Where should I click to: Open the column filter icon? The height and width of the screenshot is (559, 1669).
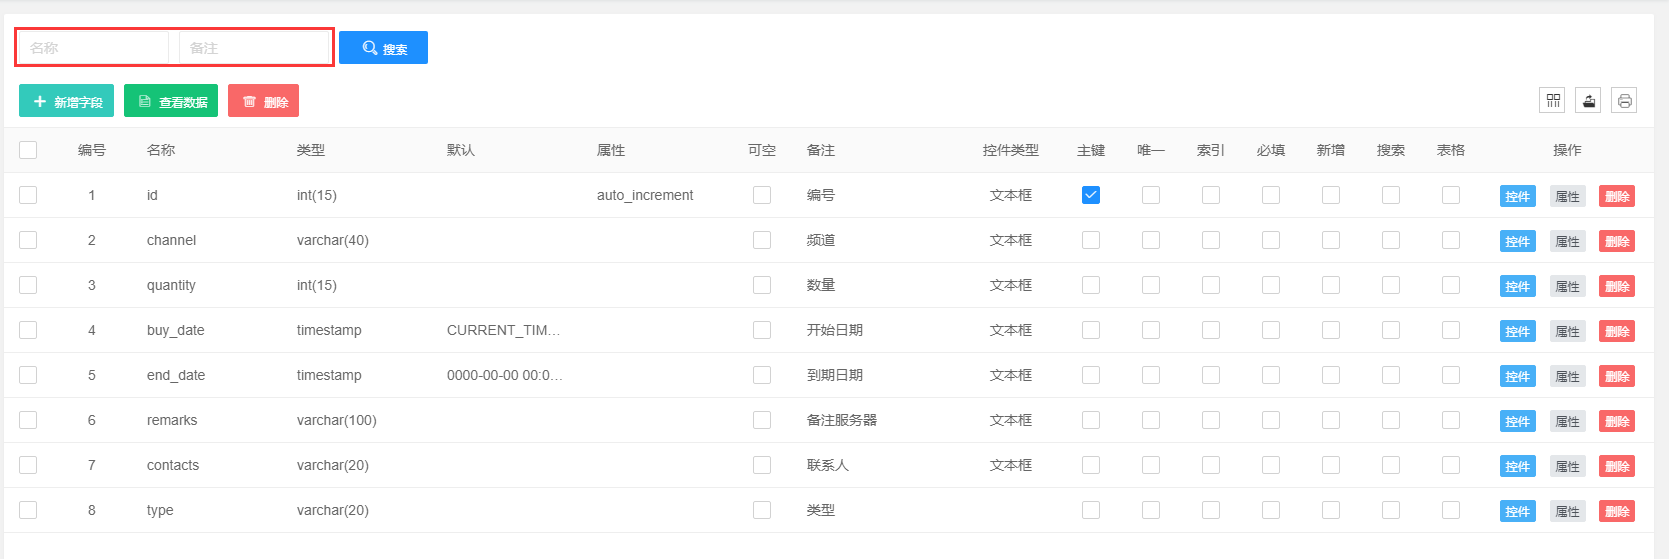point(1552,100)
